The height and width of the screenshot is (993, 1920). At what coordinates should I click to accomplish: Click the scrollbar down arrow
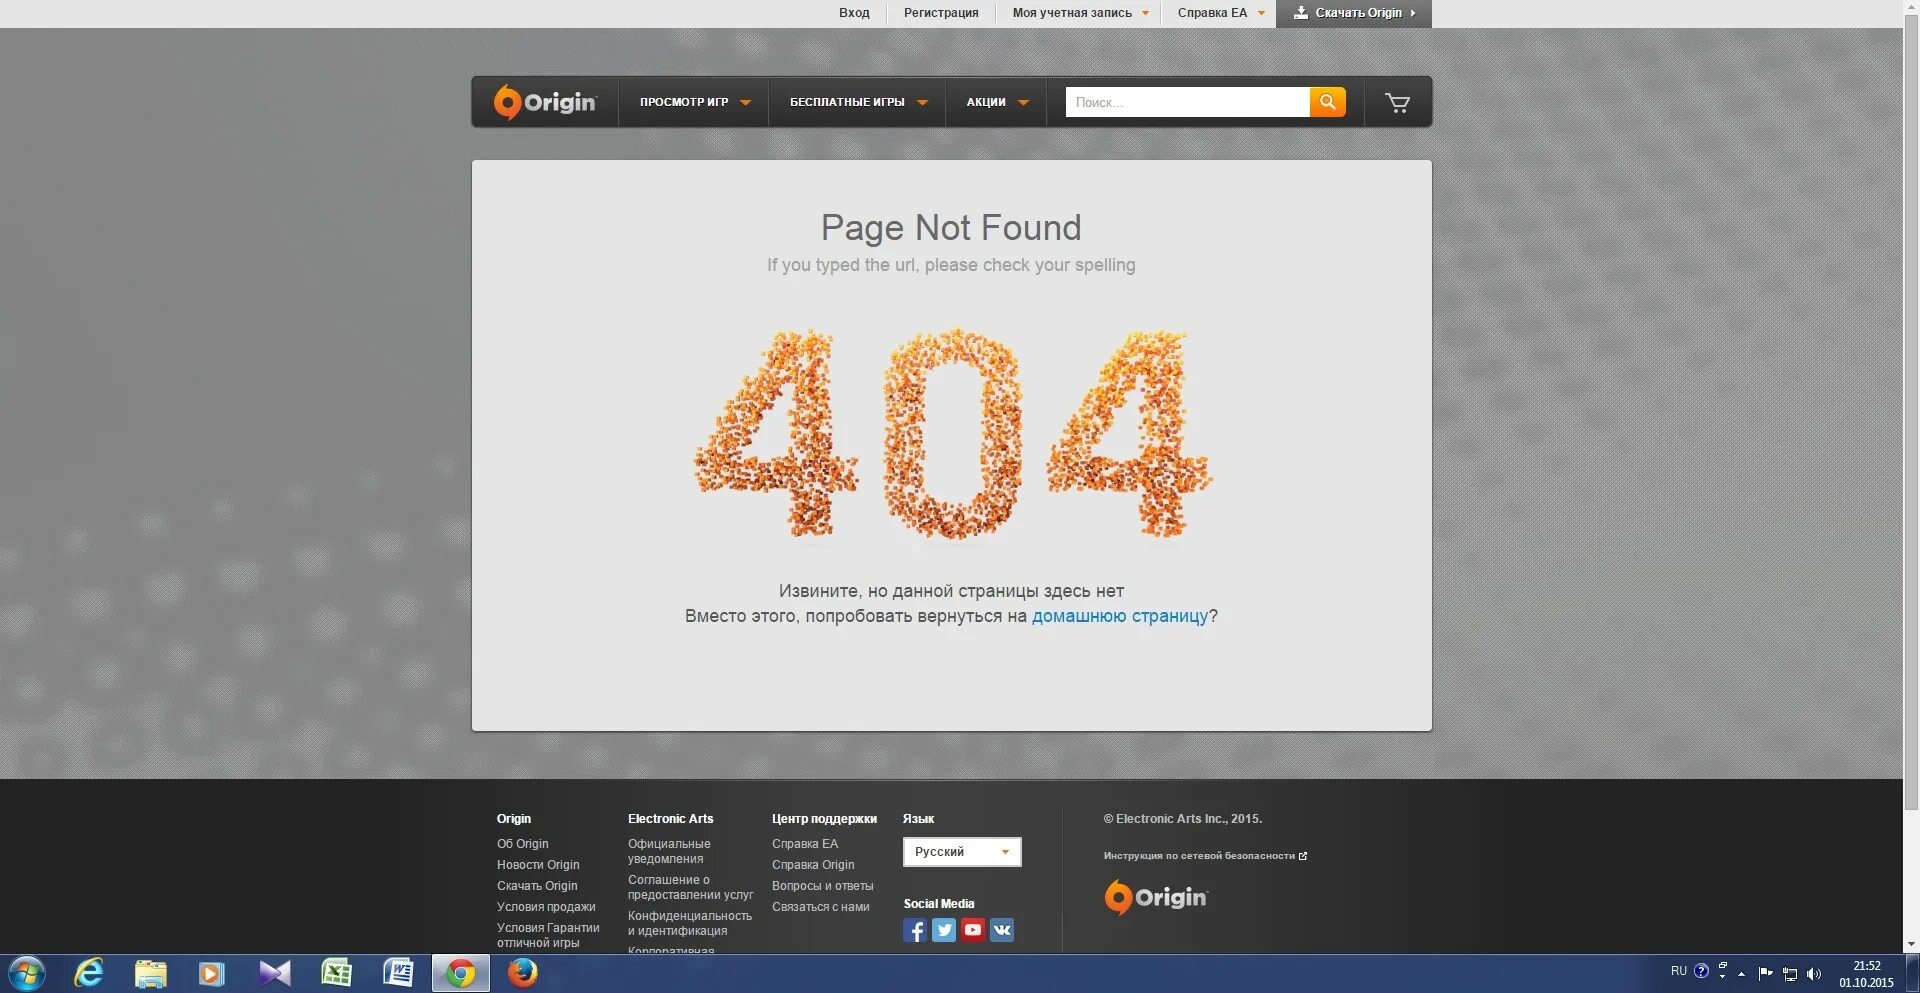point(1911,944)
